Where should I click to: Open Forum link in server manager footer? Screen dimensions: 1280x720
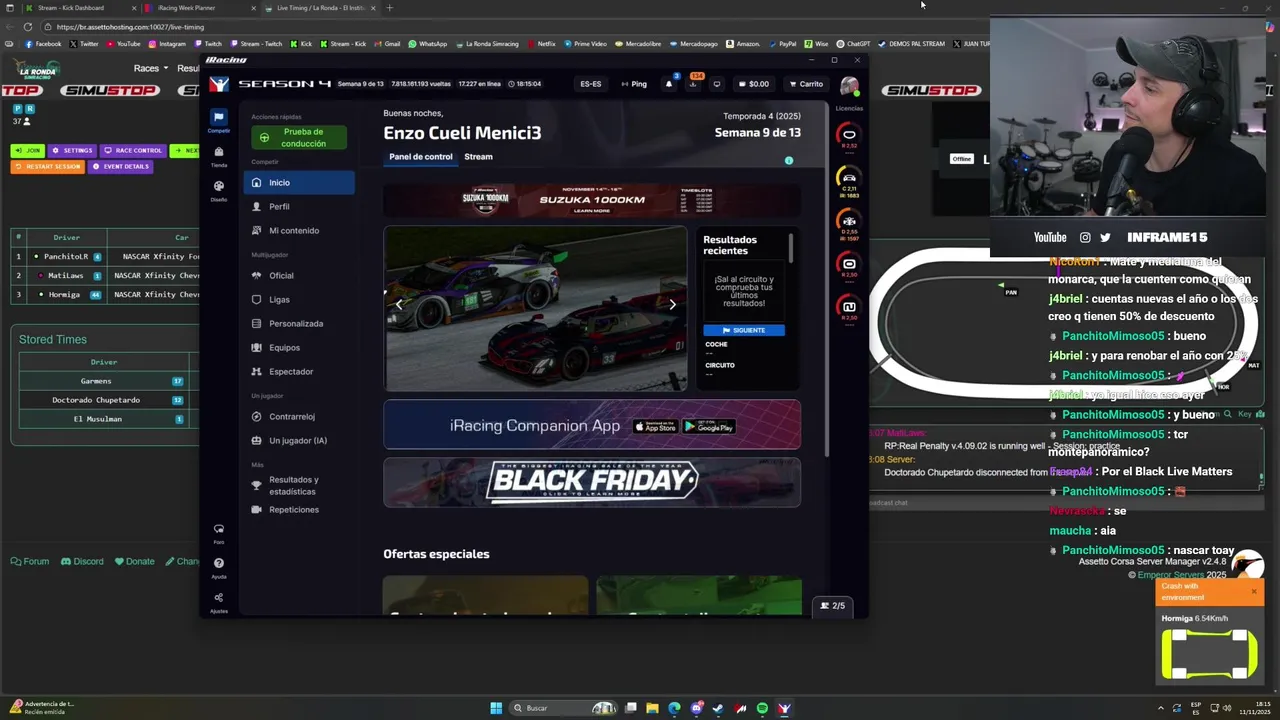[x=30, y=562]
